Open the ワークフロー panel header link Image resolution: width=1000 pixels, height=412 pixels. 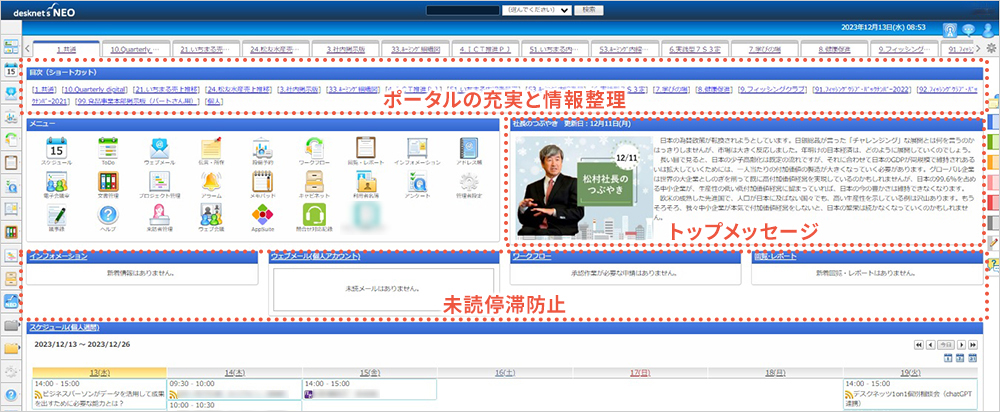532,256
